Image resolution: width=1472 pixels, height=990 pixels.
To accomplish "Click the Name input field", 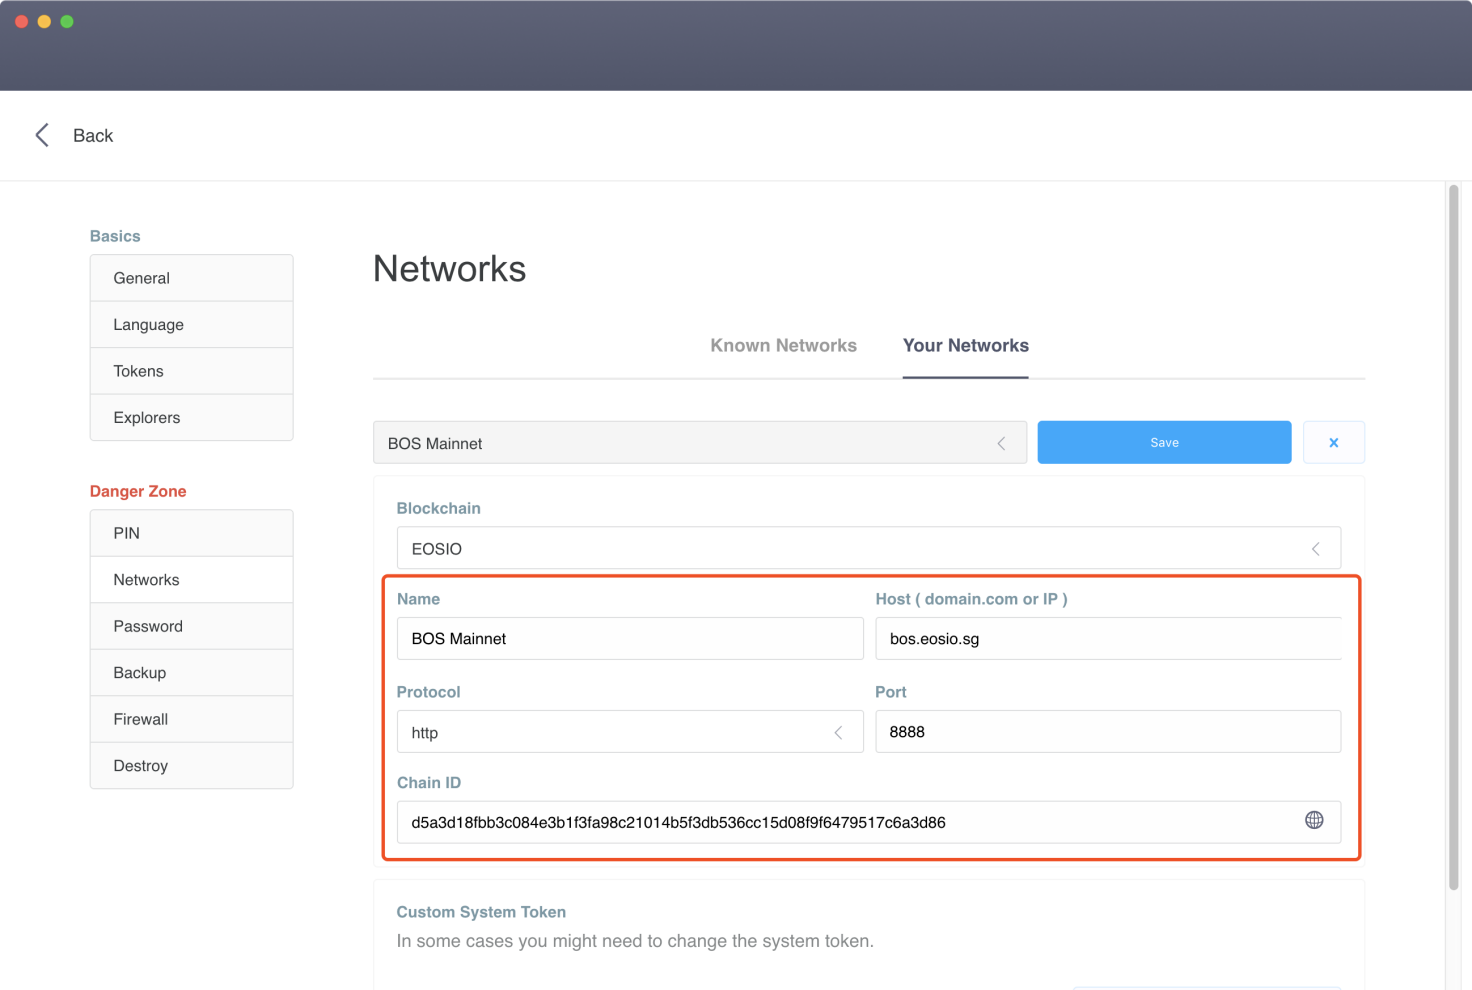I will tap(630, 638).
